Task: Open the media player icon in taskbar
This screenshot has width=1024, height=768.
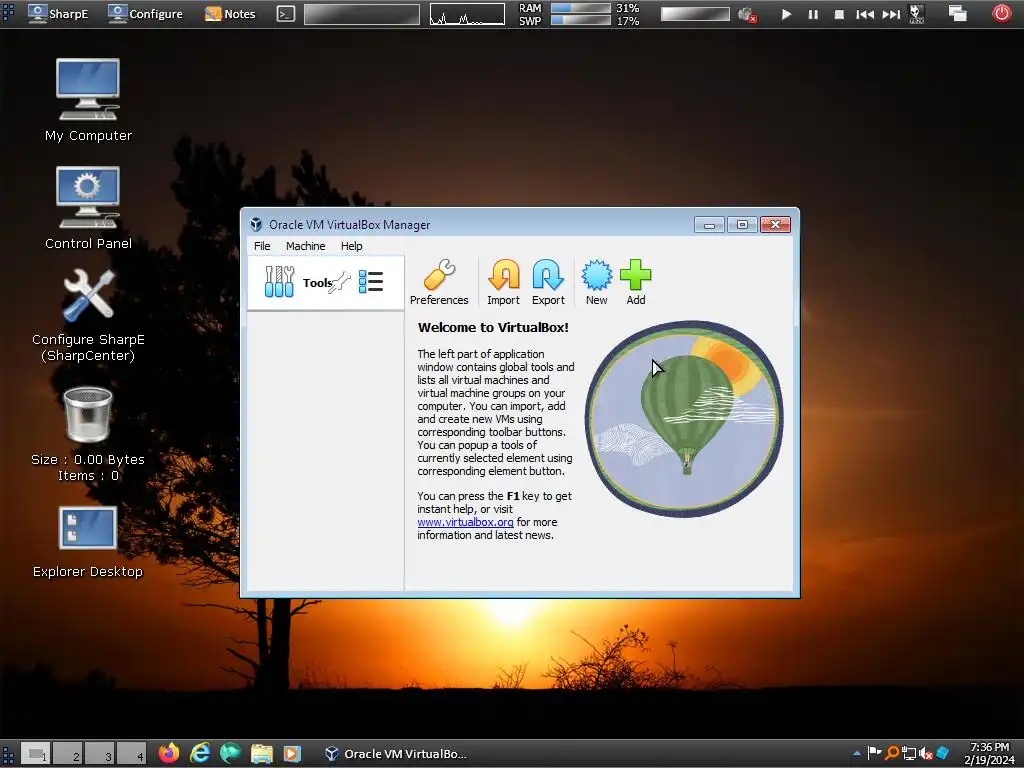Action: 292,754
